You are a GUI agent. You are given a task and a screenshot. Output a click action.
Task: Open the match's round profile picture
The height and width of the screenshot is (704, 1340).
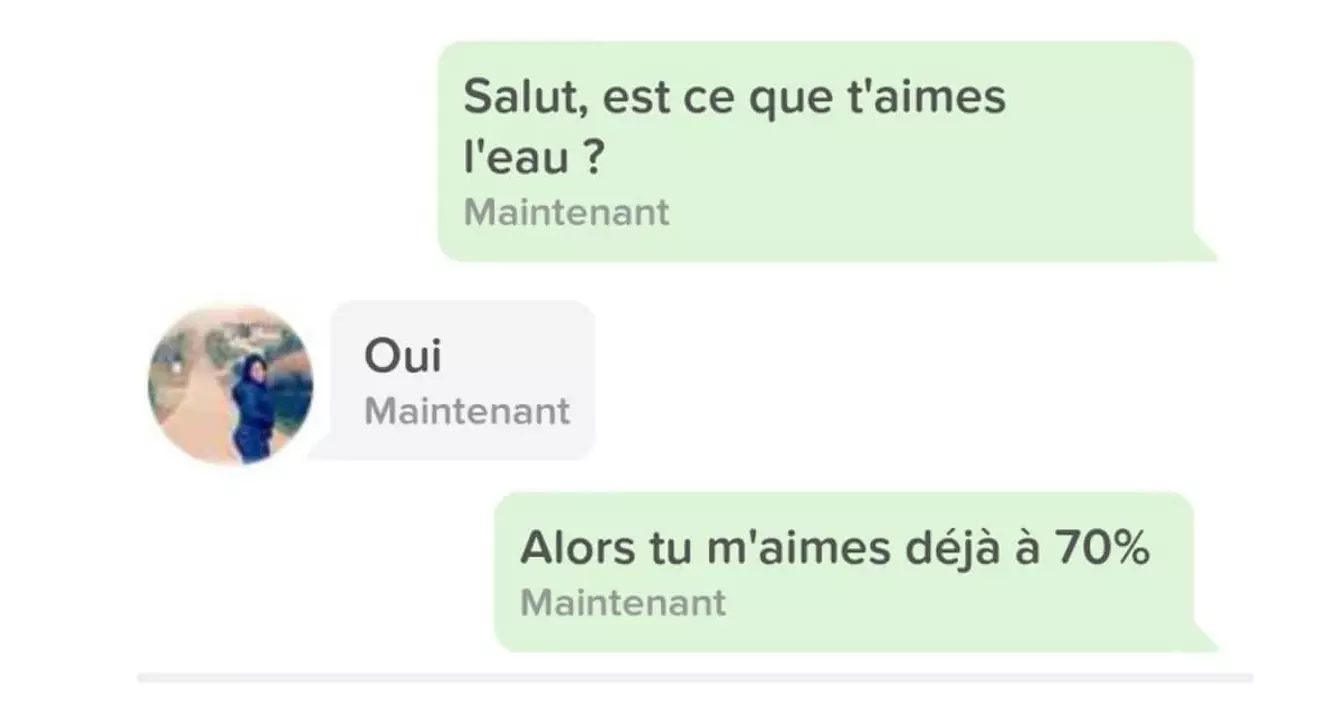click(231, 385)
